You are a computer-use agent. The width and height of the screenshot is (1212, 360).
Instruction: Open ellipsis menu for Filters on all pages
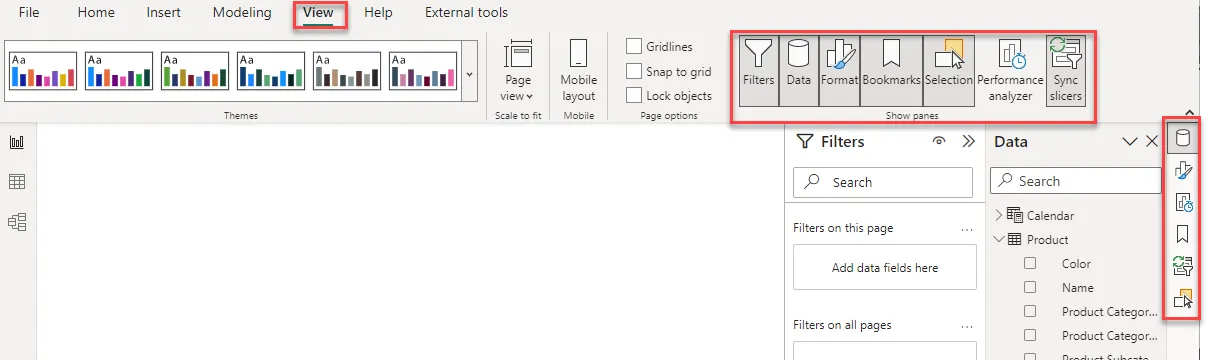click(x=966, y=325)
